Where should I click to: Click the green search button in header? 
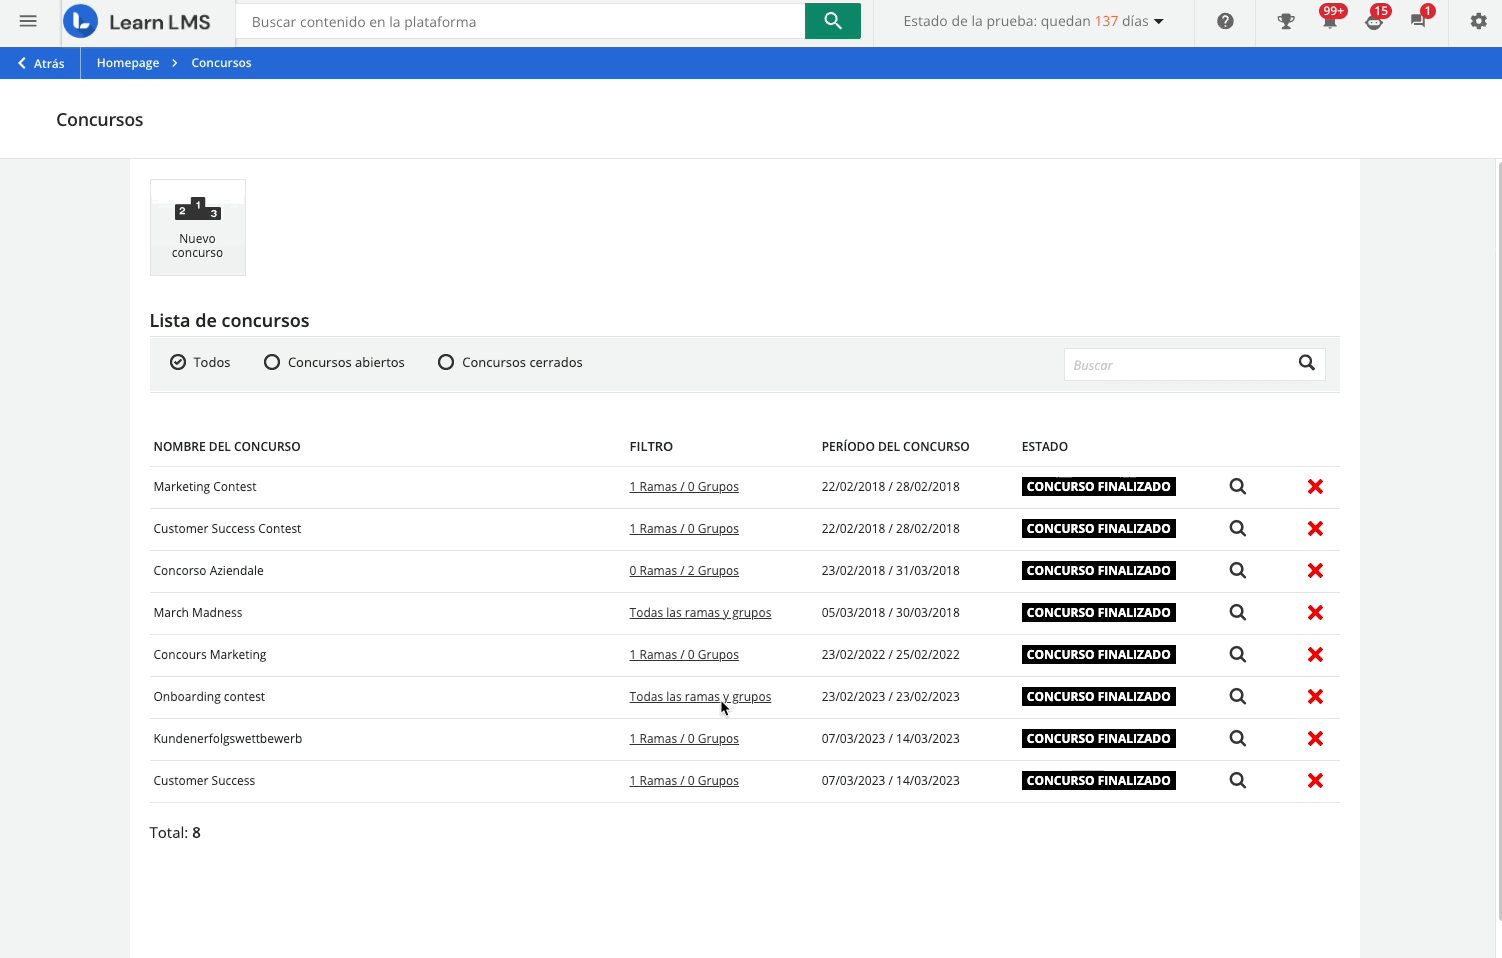tap(832, 21)
